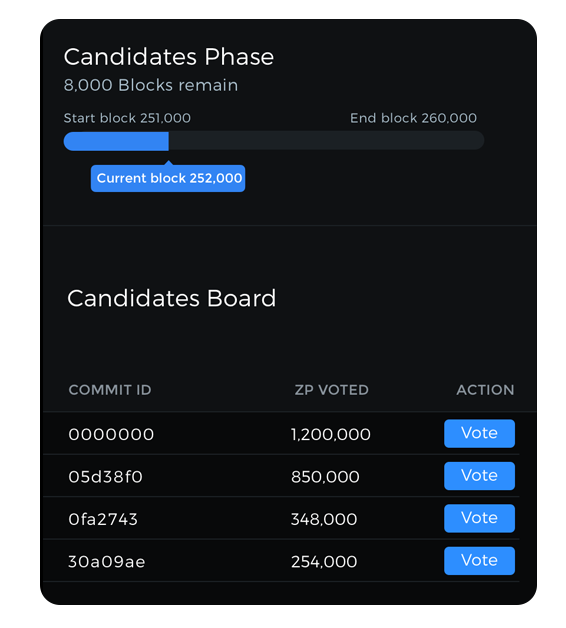Screen dimensions: 566x628
Task: Vote for commit 05d38f0
Action: coord(479,476)
